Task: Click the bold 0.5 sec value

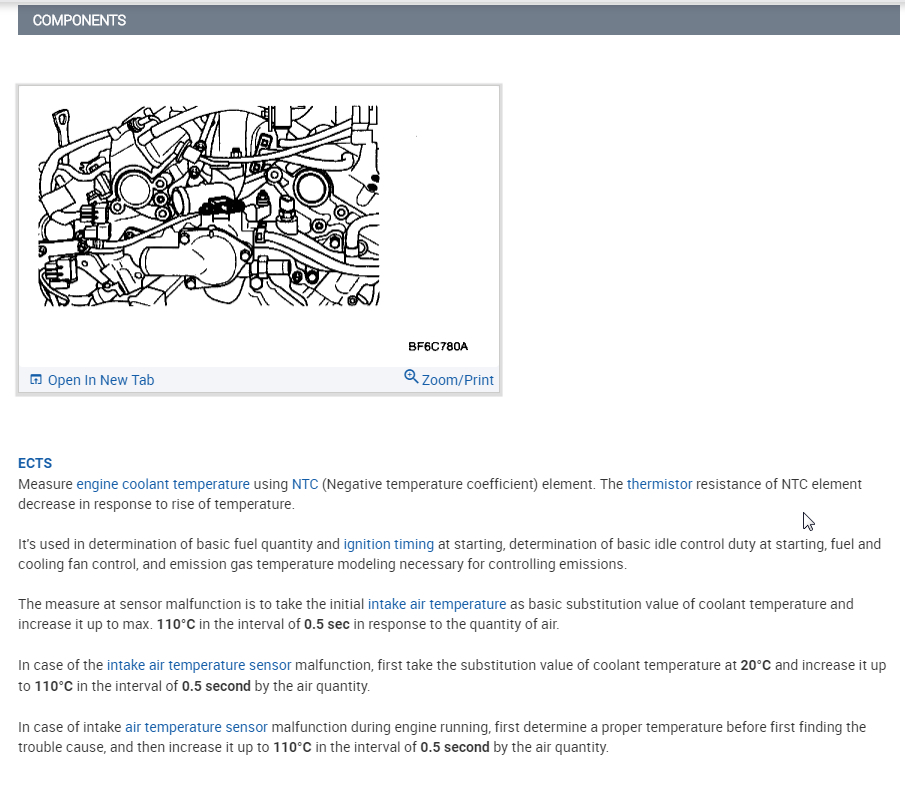Action: 327,624
